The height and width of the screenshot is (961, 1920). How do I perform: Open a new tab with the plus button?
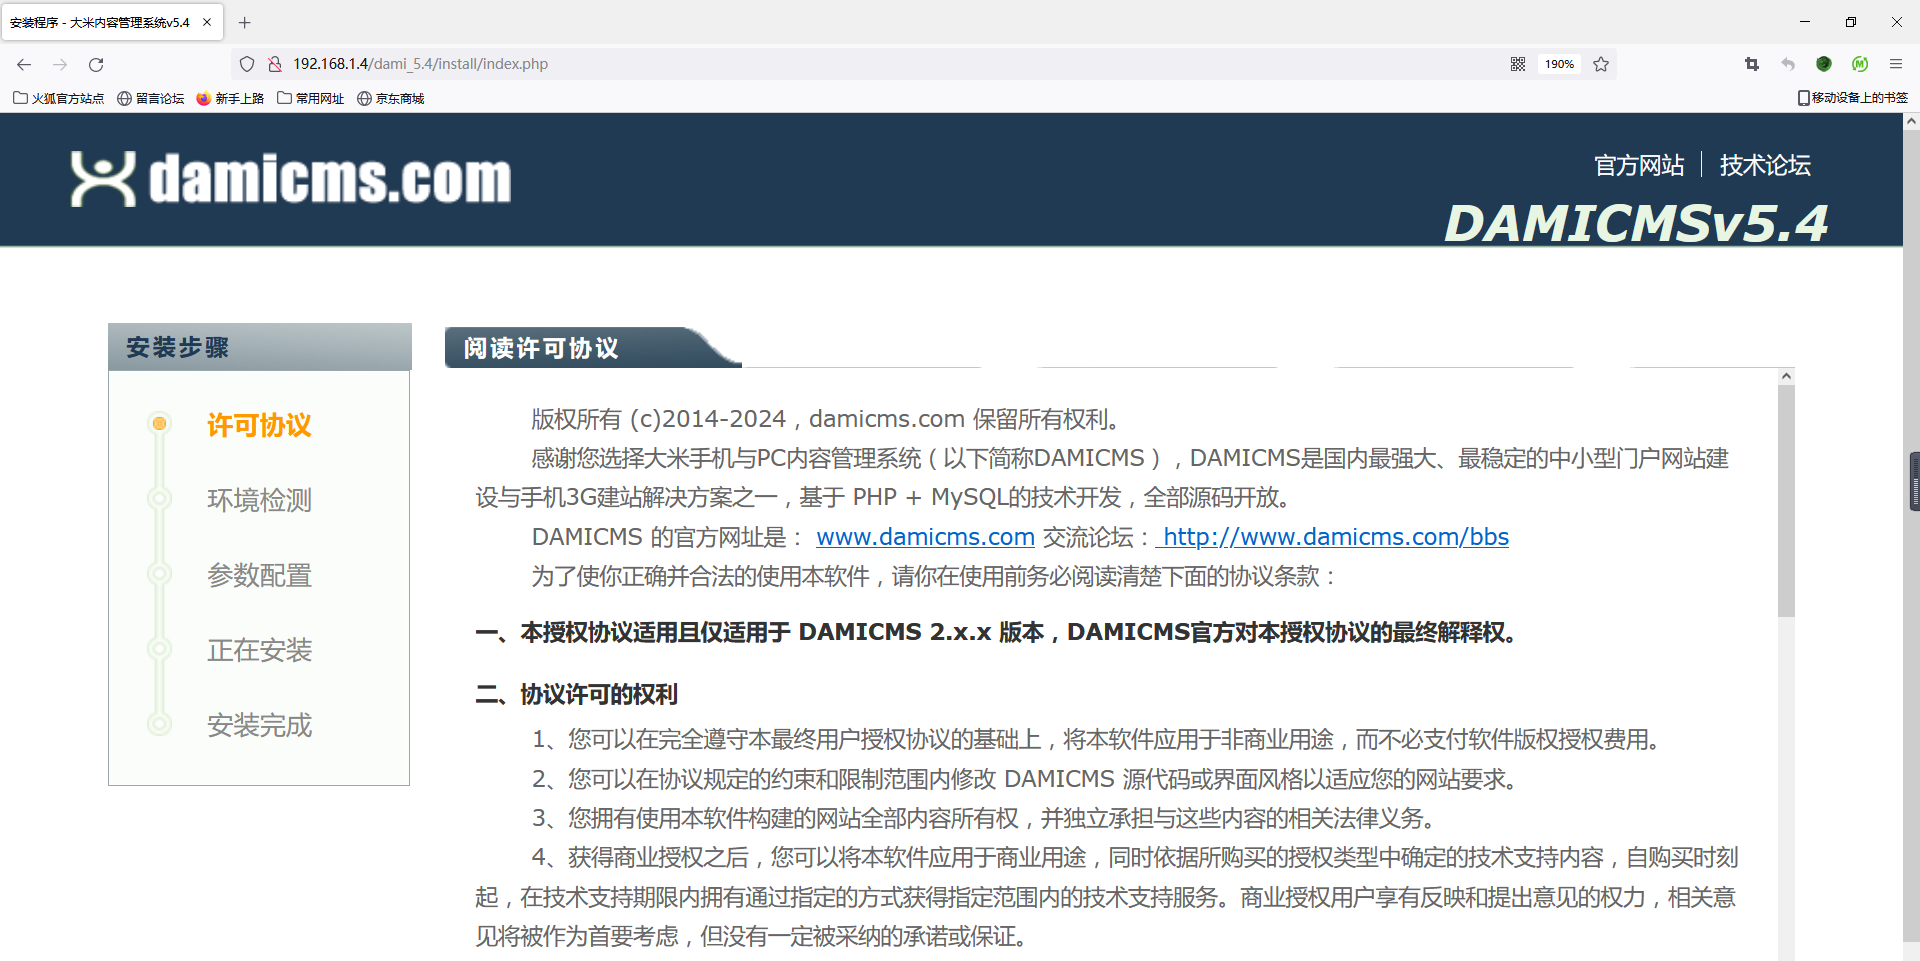pyautogui.click(x=244, y=22)
